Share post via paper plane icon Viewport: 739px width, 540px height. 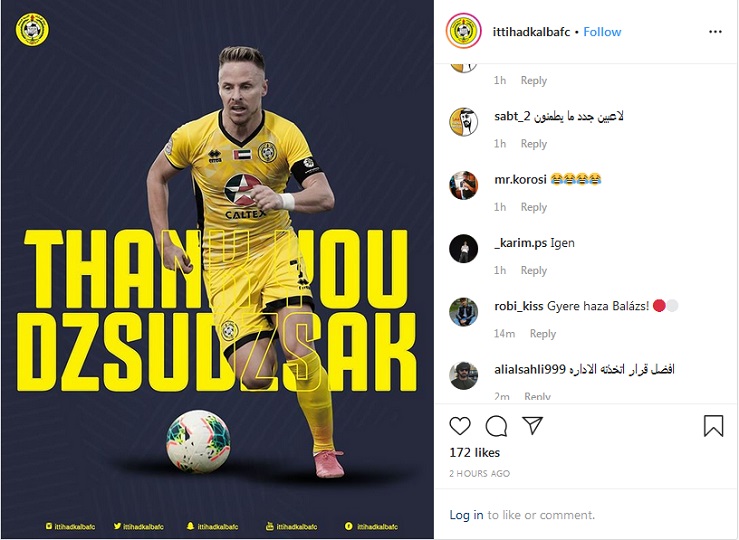point(533,425)
